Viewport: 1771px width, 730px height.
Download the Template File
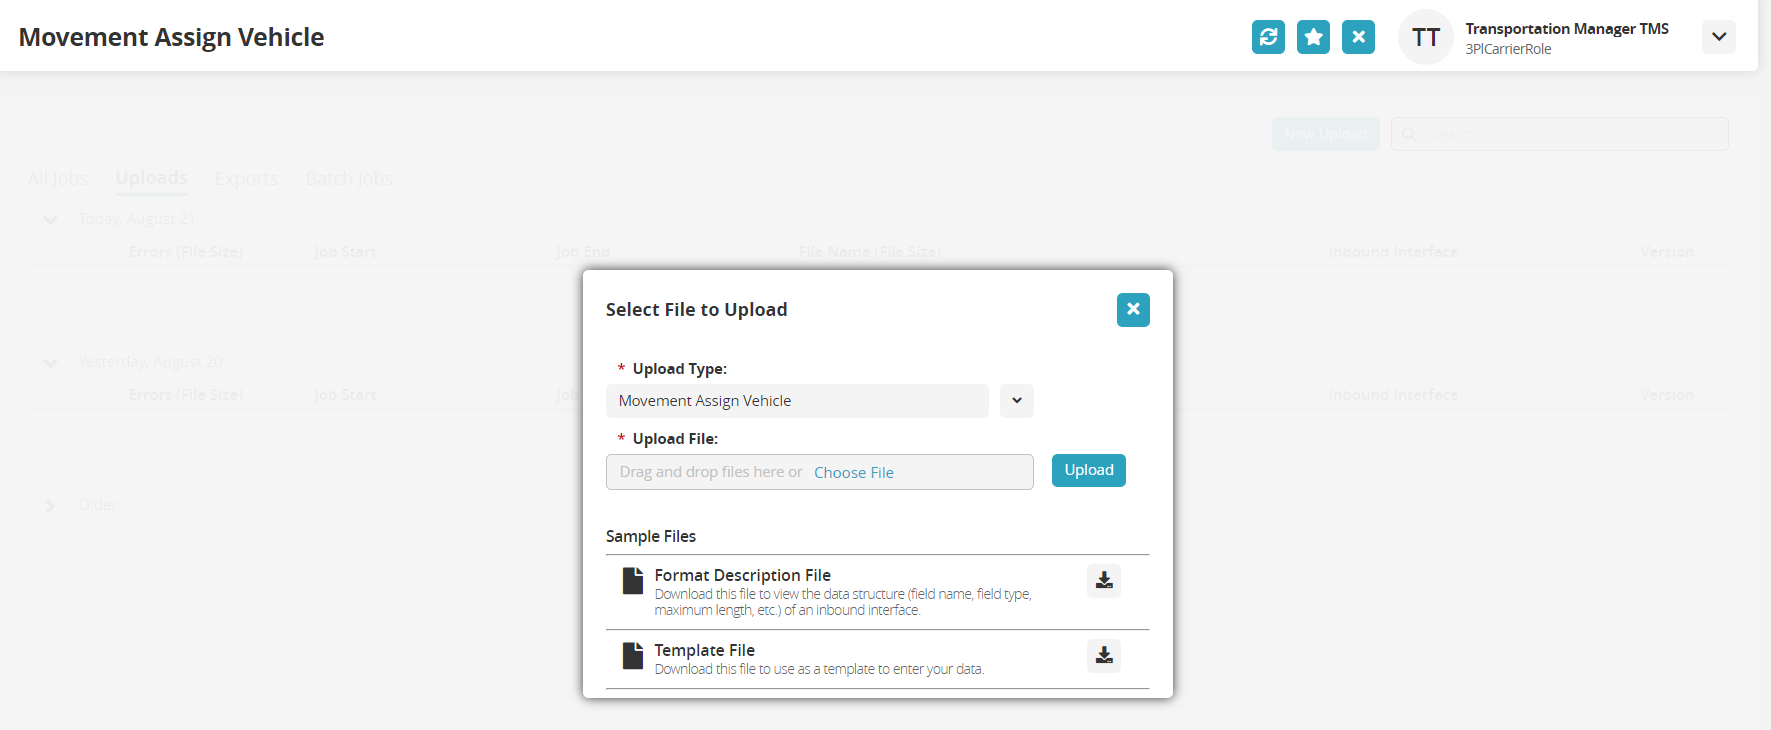(x=1104, y=656)
